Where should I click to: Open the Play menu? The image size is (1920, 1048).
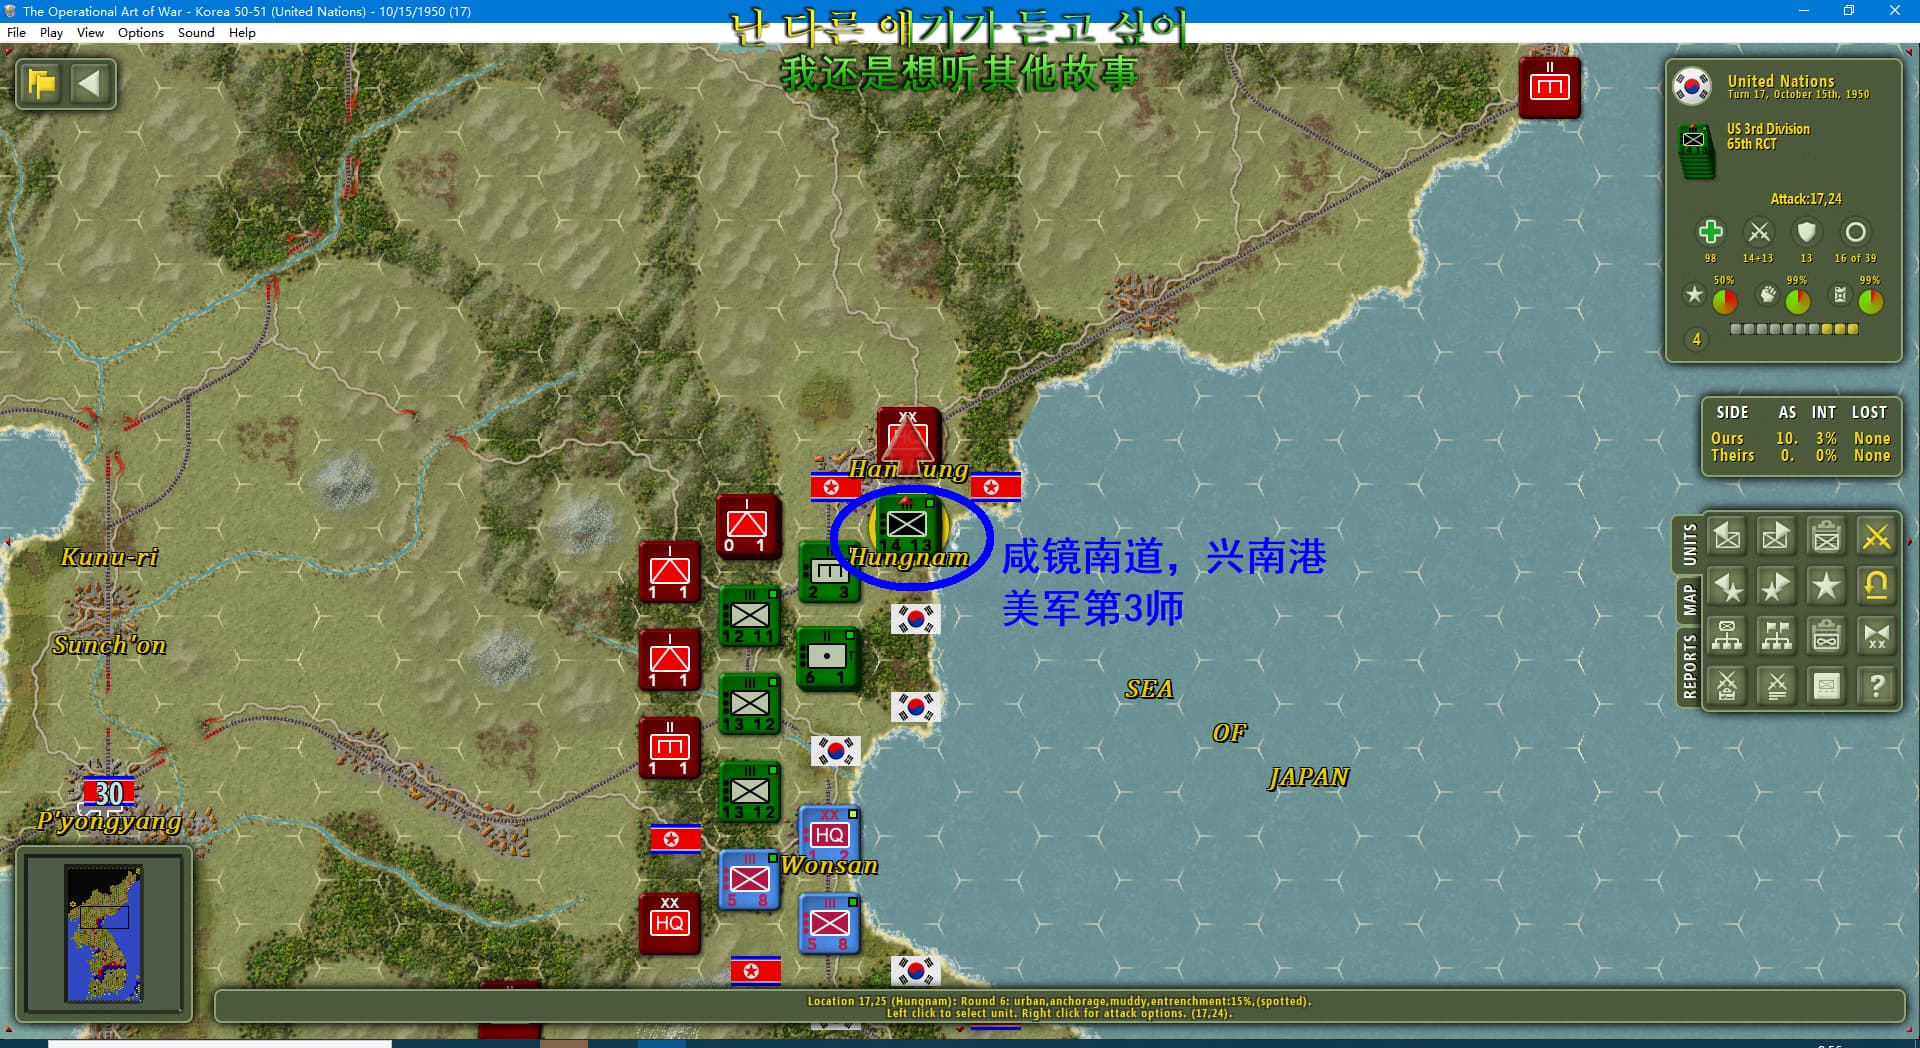point(51,32)
